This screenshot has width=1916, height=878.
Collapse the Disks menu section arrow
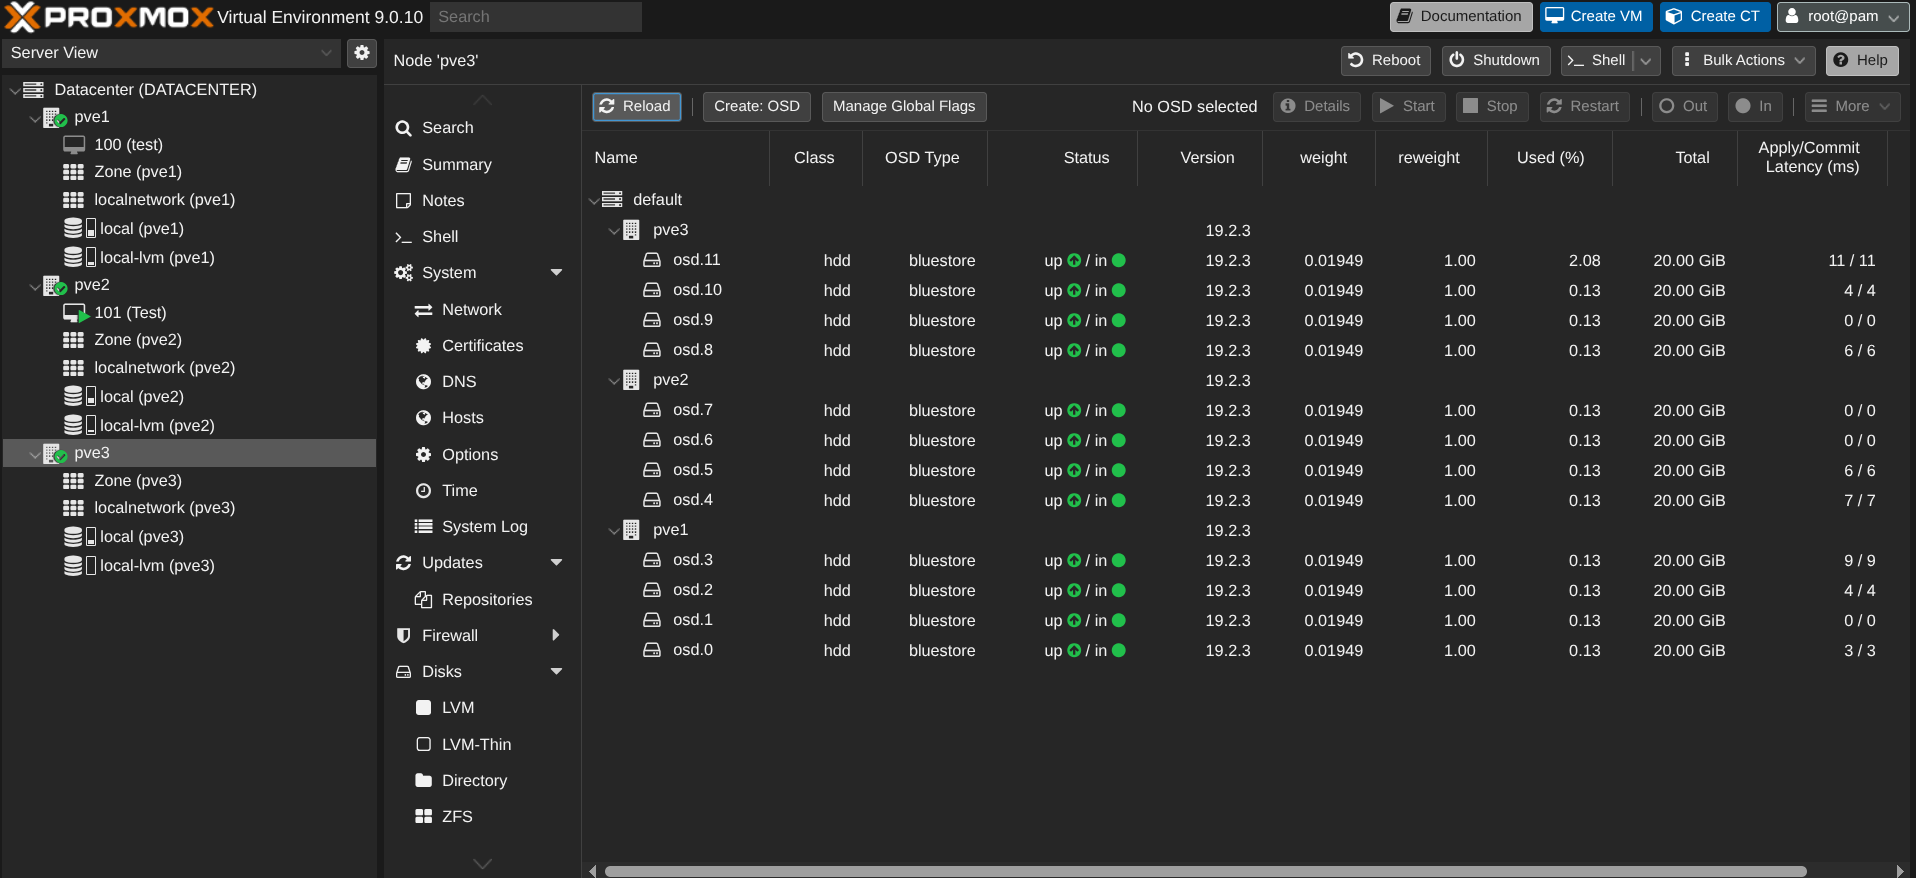click(557, 672)
